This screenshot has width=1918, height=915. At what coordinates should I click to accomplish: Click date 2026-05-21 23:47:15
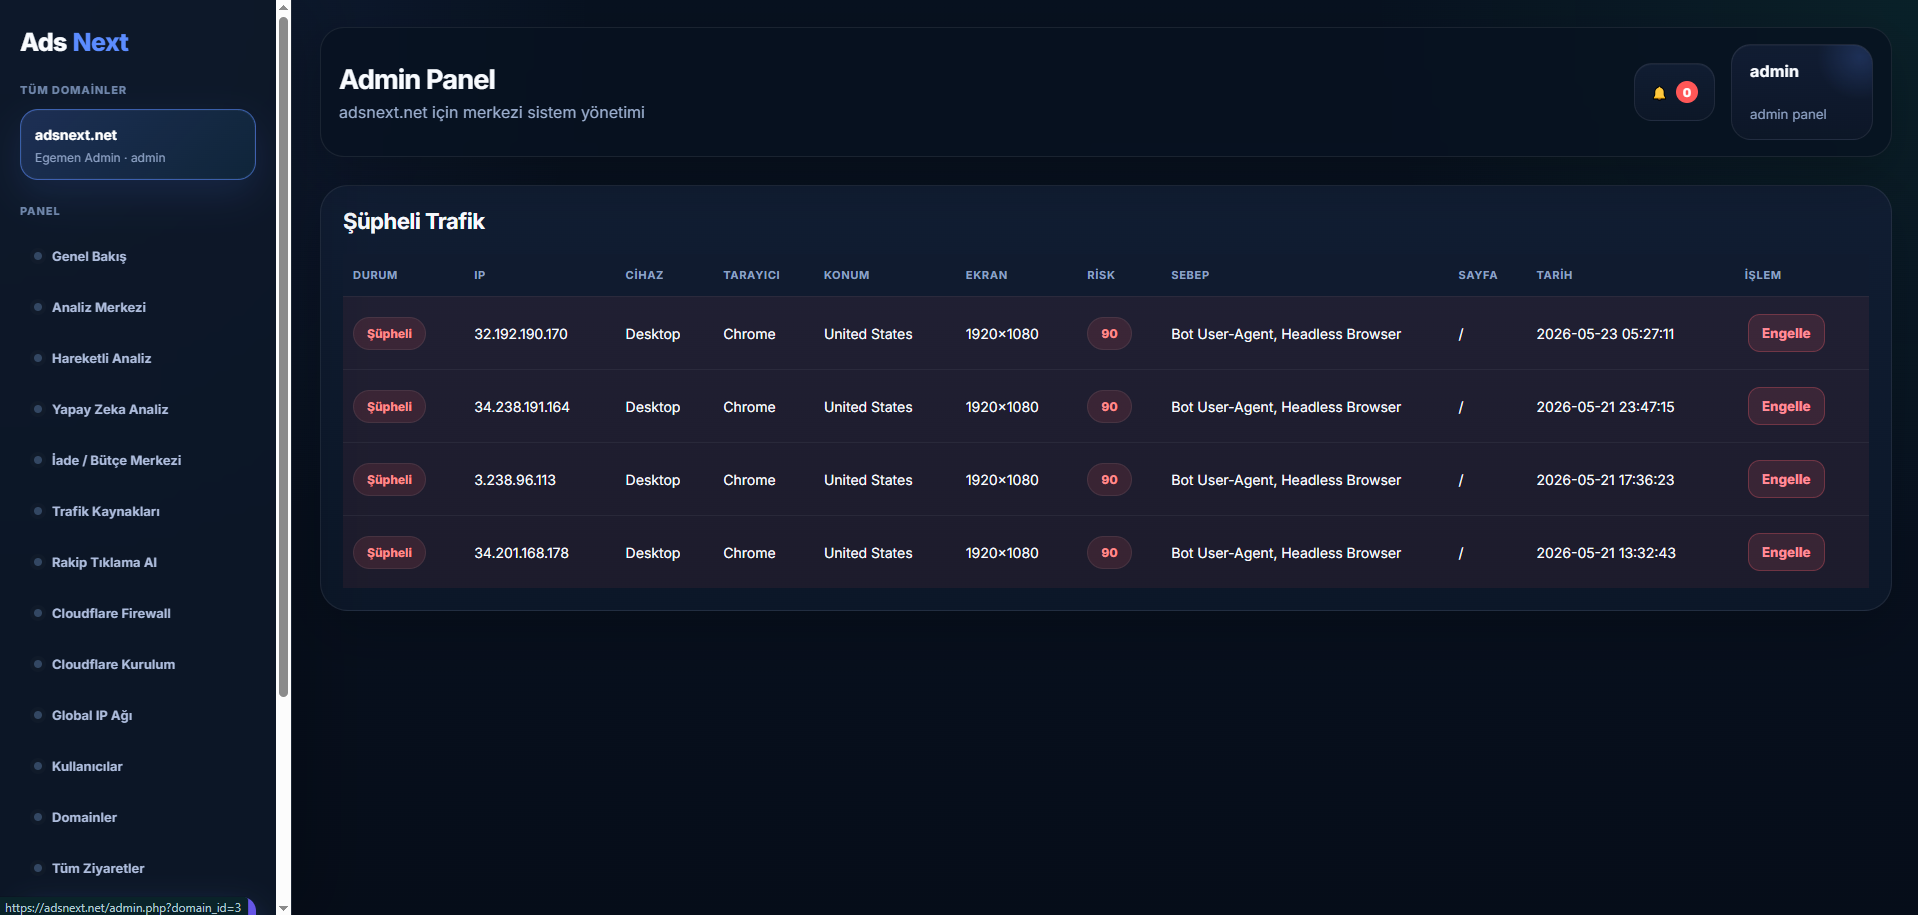[x=1605, y=407]
